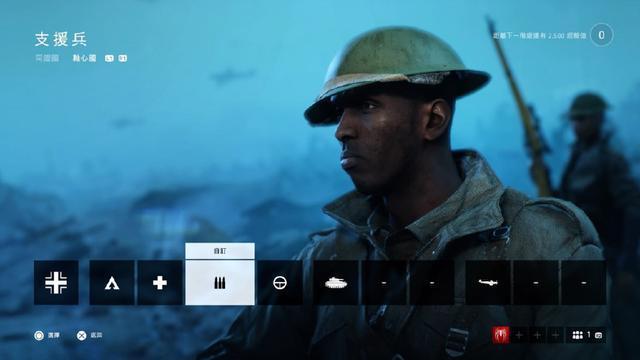Switch to the 同盟國 faction tab
This screenshot has width=640, height=360.
coord(47,58)
